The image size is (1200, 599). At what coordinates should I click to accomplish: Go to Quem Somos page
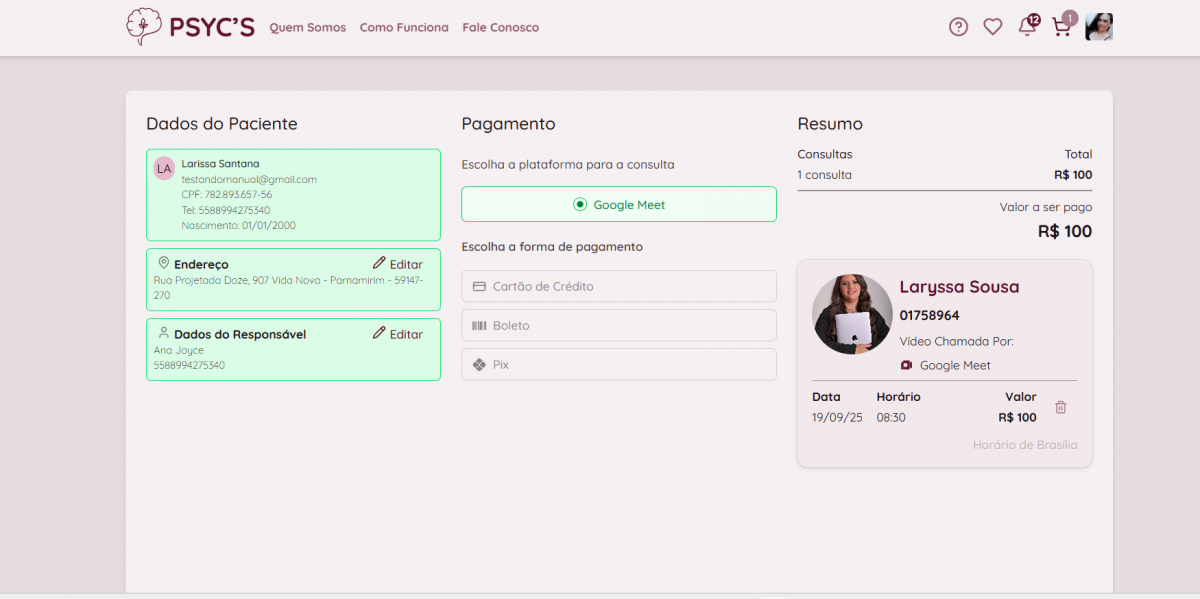click(307, 28)
